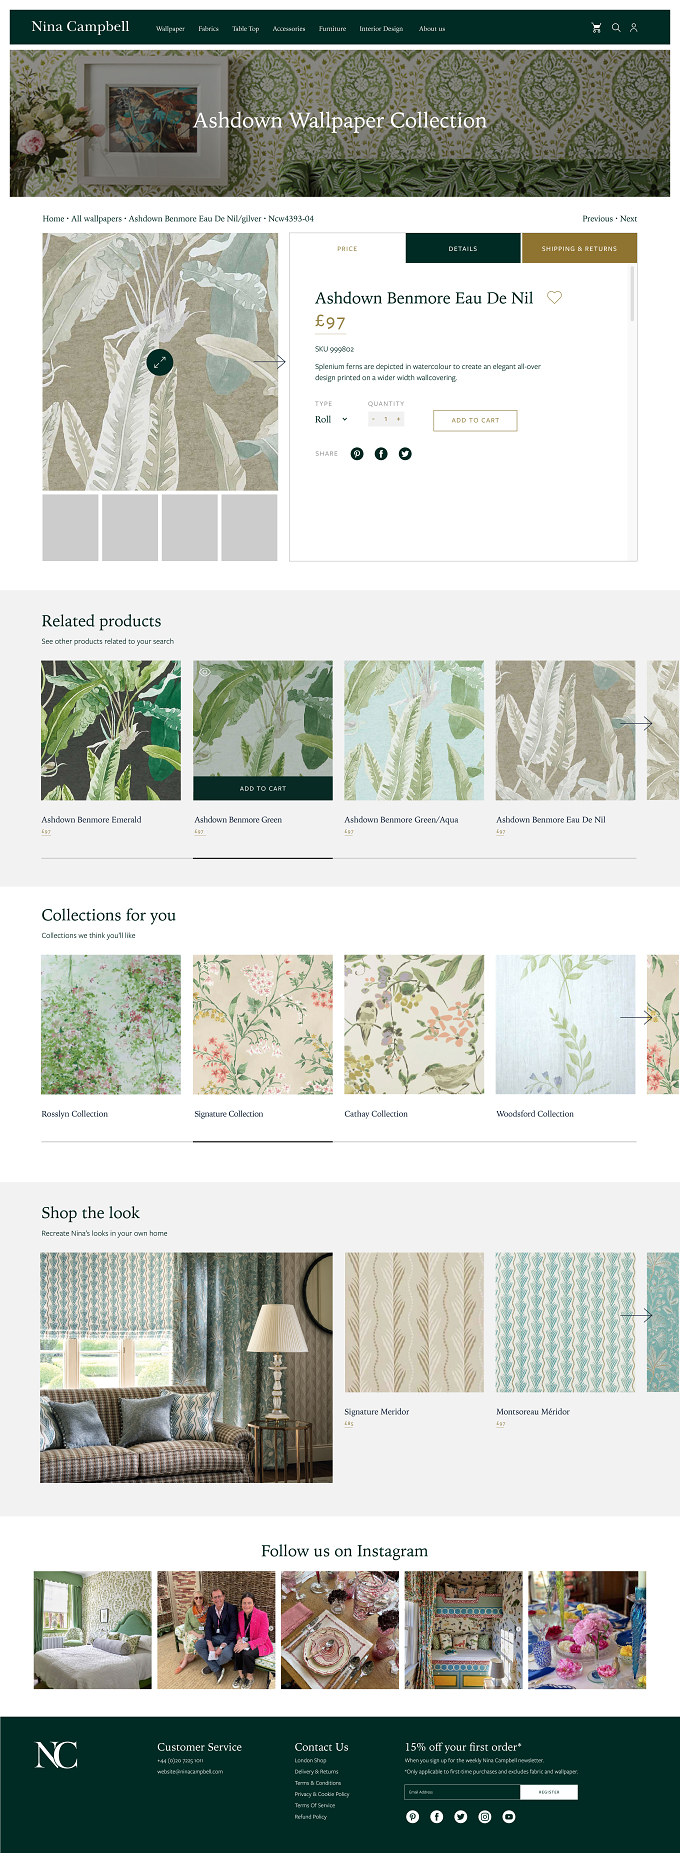Viewport: 680px width, 1853px height.
Task: Click ADD TO CART on Ashdown Benmore Green
Action: pos(263,788)
